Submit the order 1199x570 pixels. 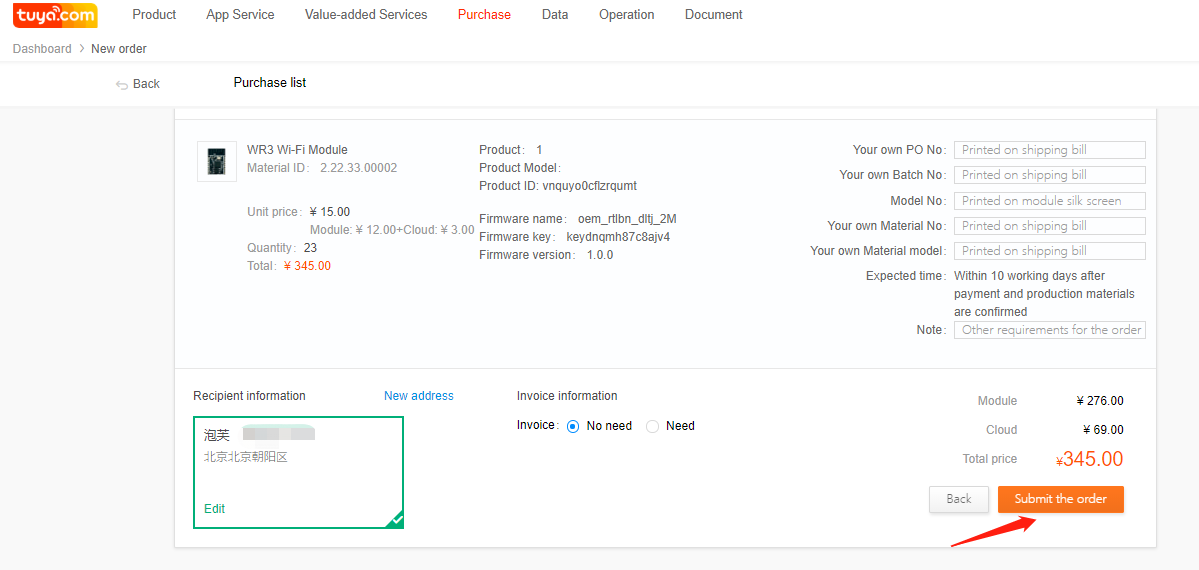pos(1060,499)
